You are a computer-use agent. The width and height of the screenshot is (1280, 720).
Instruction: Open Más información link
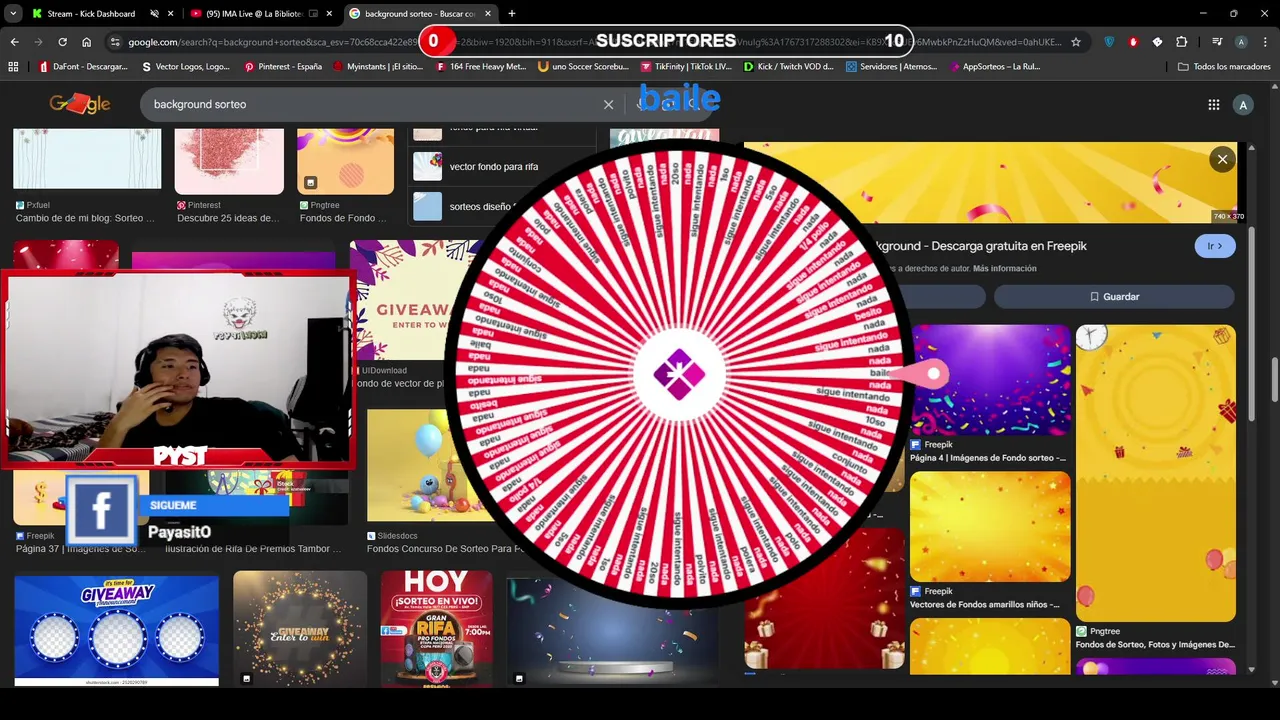tap(1004, 269)
